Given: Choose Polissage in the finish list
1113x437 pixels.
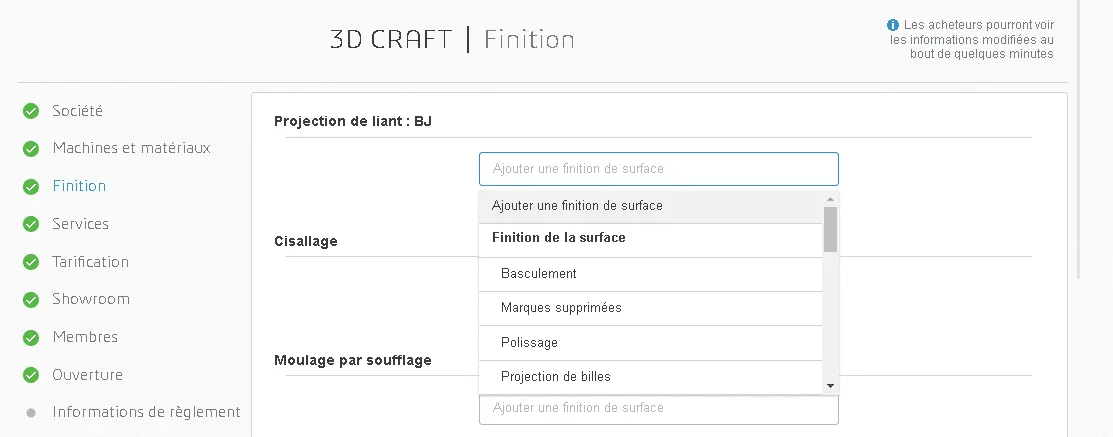Looking at the screenshot, I should 650,343.
